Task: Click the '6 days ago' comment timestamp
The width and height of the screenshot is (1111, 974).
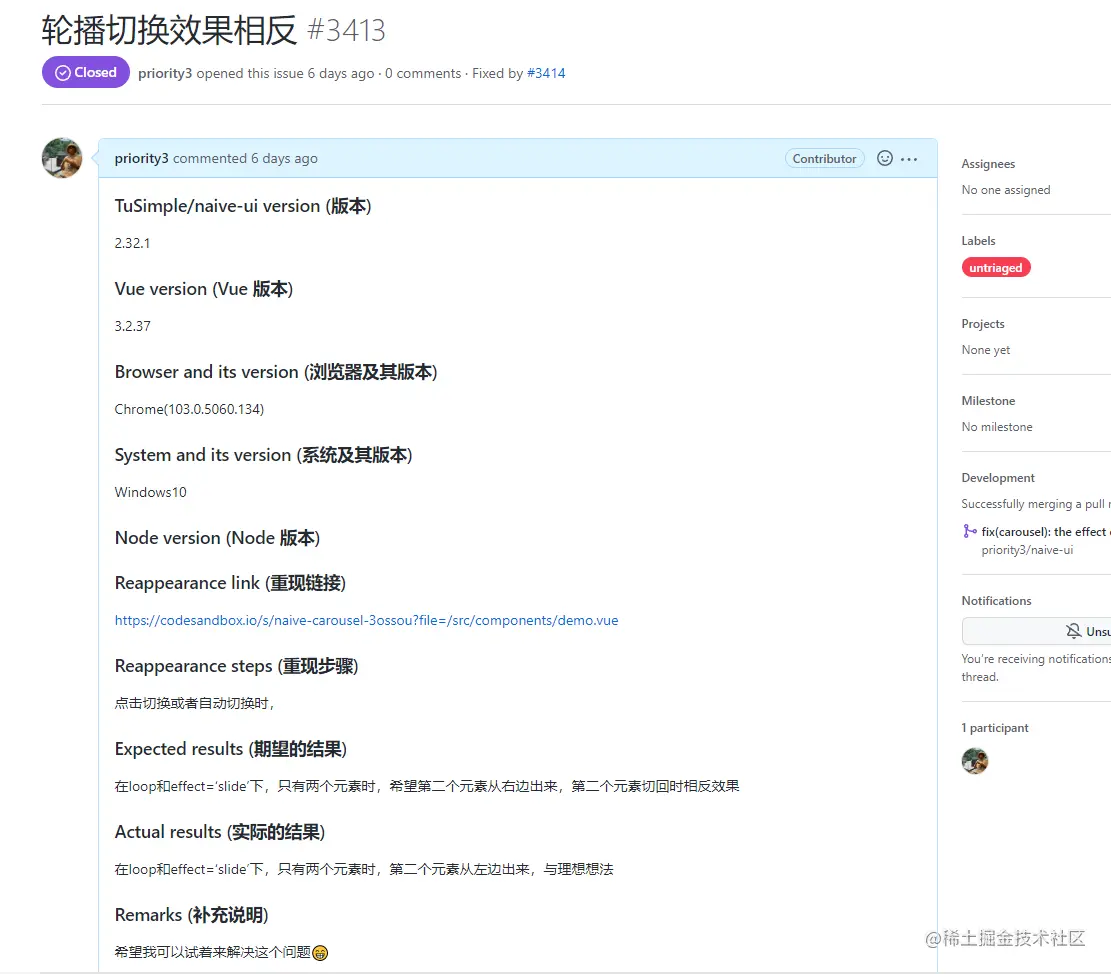Action: (x=284, y=159)
